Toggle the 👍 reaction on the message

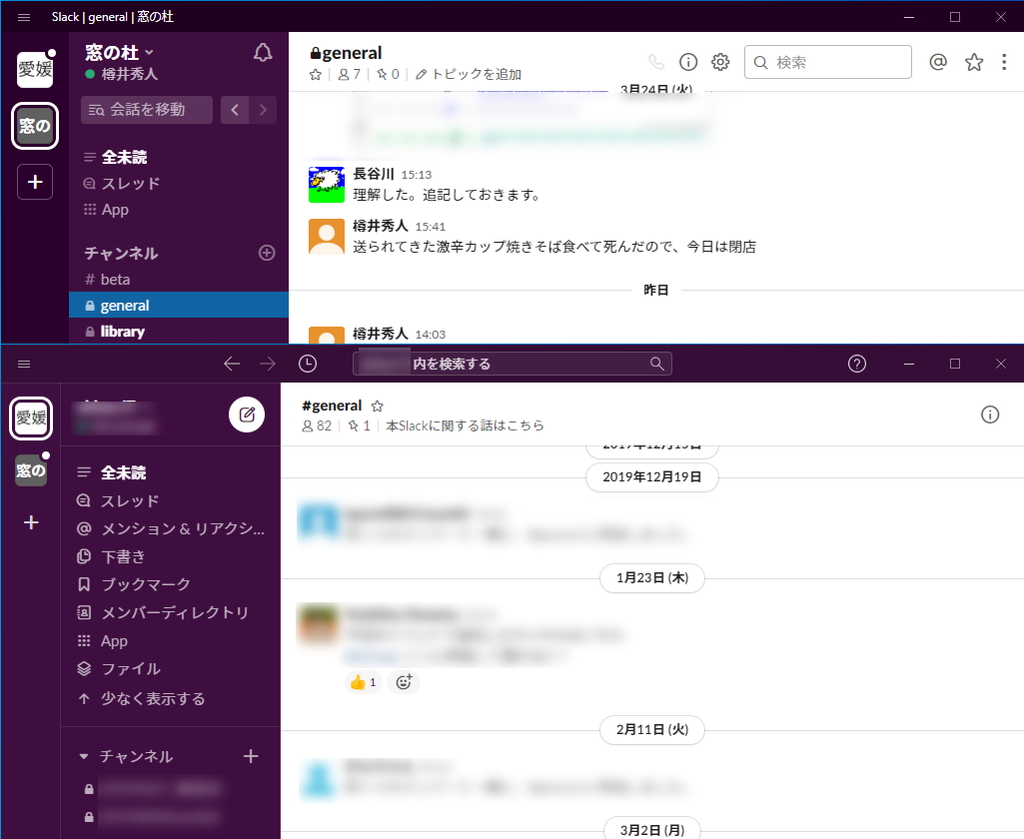click(362, 681)
